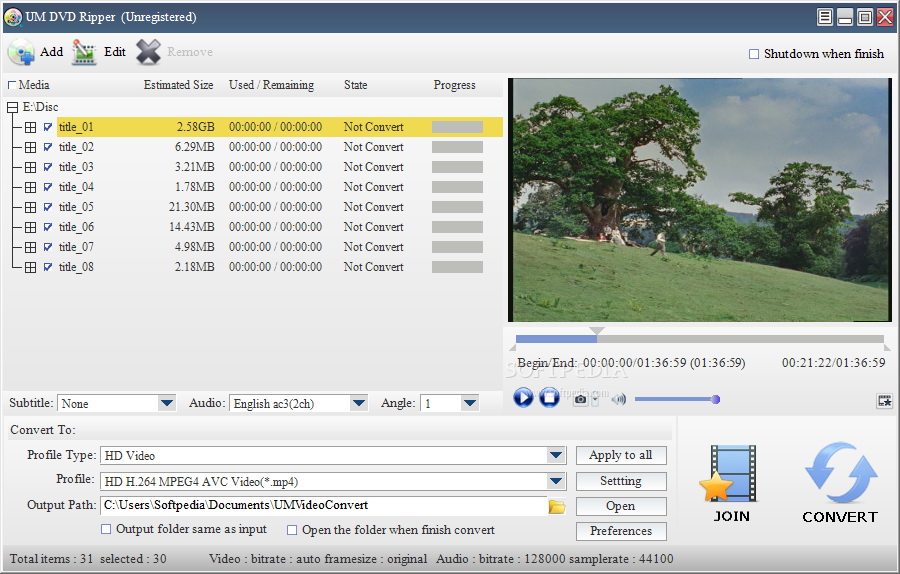
Task: Tick Output folder same as input
Action: pos(106,530)
